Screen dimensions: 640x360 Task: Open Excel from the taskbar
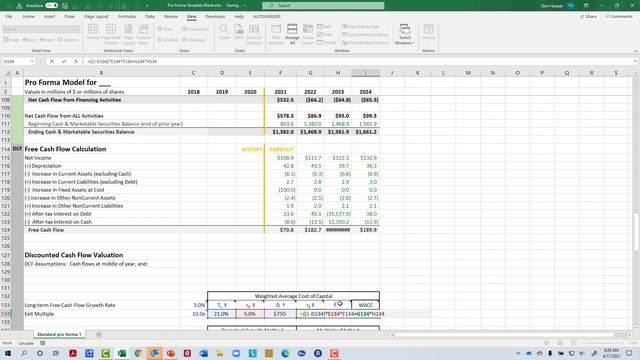122,353
